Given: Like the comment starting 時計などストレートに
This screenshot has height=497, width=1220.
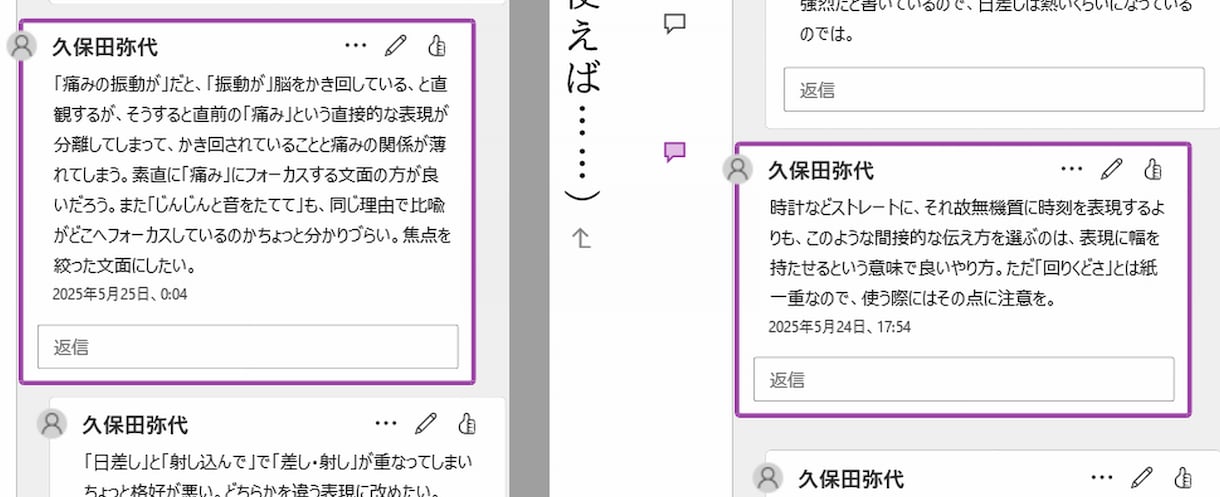Looking at the screenshot, I should [x=1152, y=169].
